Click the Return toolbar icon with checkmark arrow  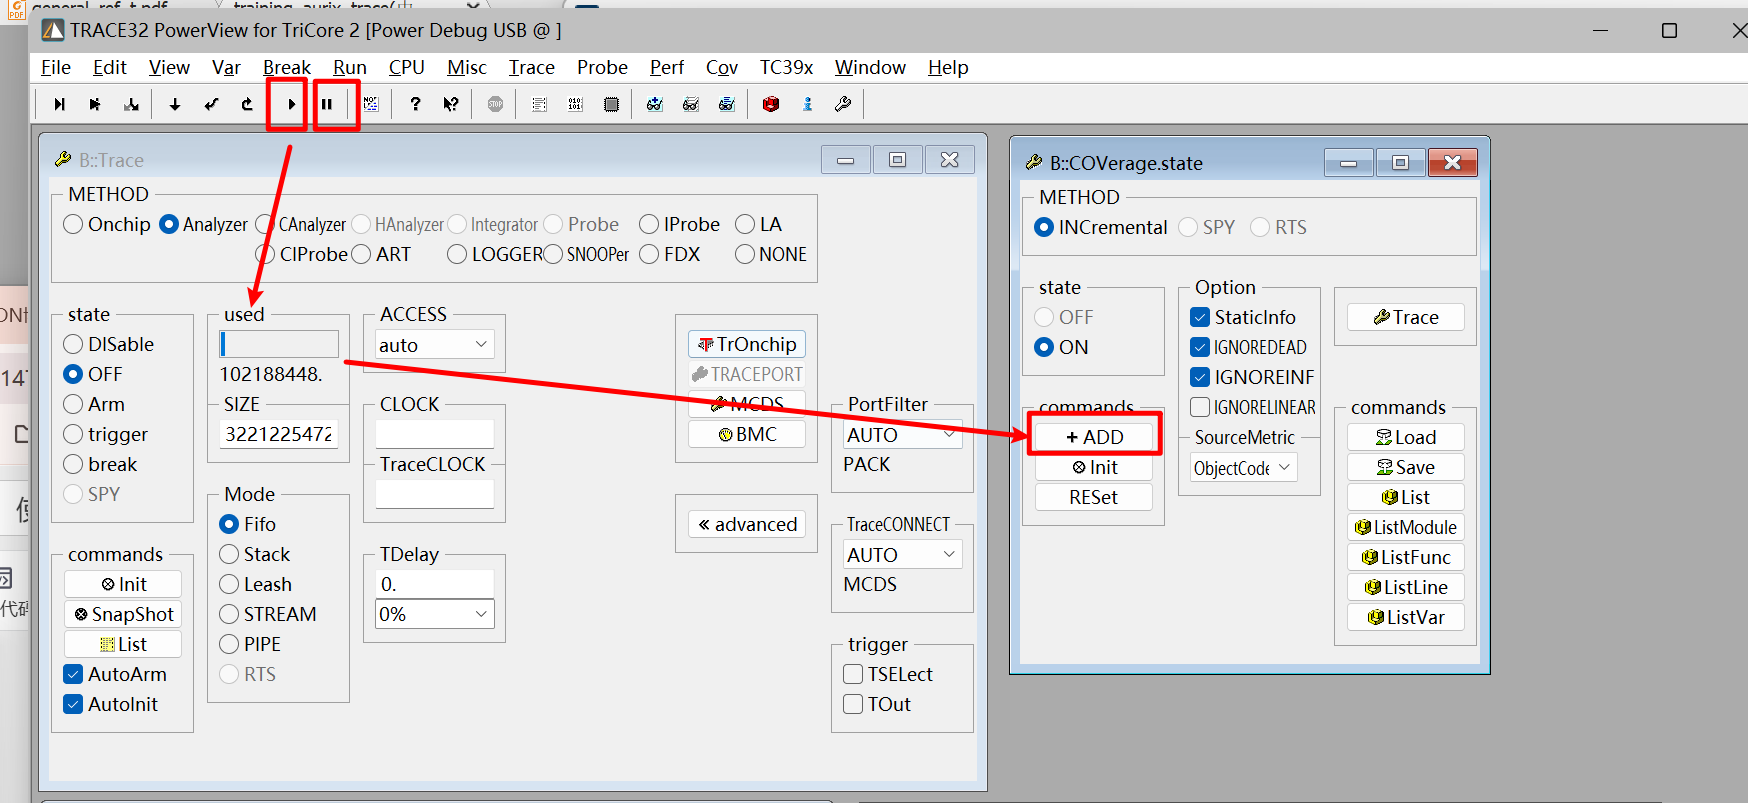211,104
